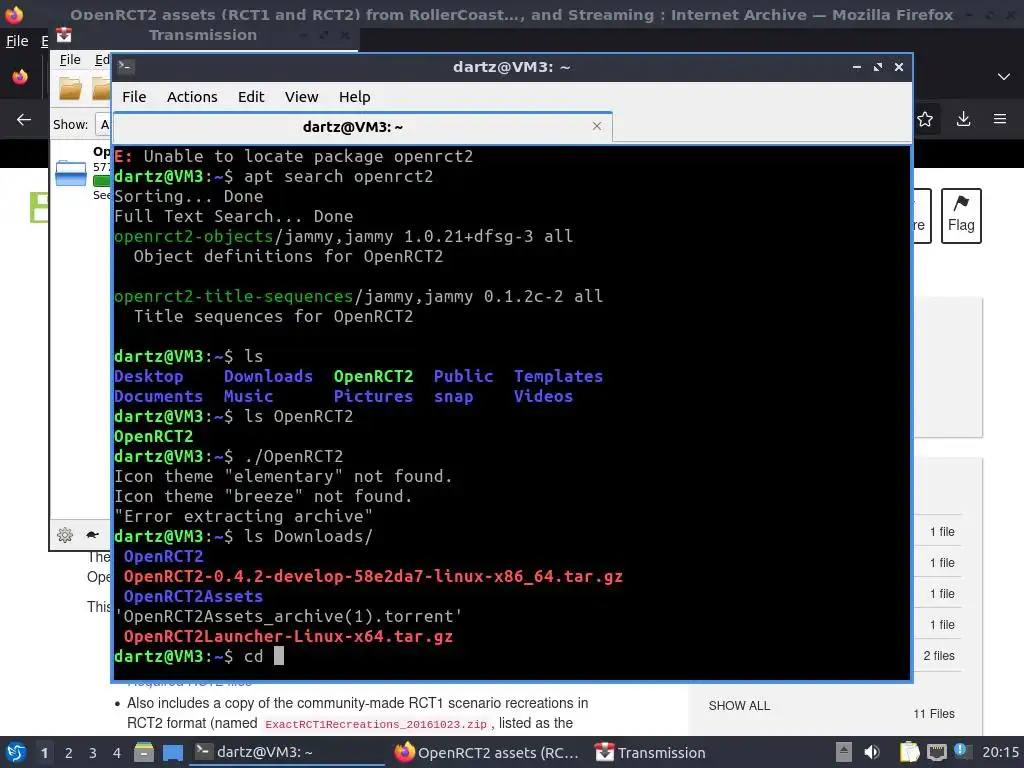Viewport: 1024px width, 768px height.
Task: Open Firefox downloads panel
Action: pyautogui.click(x=963, y=119)
